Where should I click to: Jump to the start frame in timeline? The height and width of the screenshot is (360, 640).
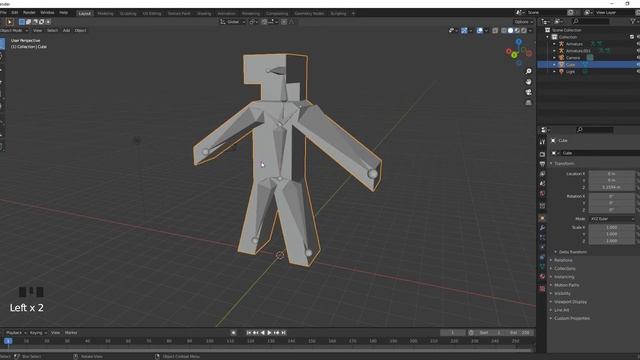249,333
